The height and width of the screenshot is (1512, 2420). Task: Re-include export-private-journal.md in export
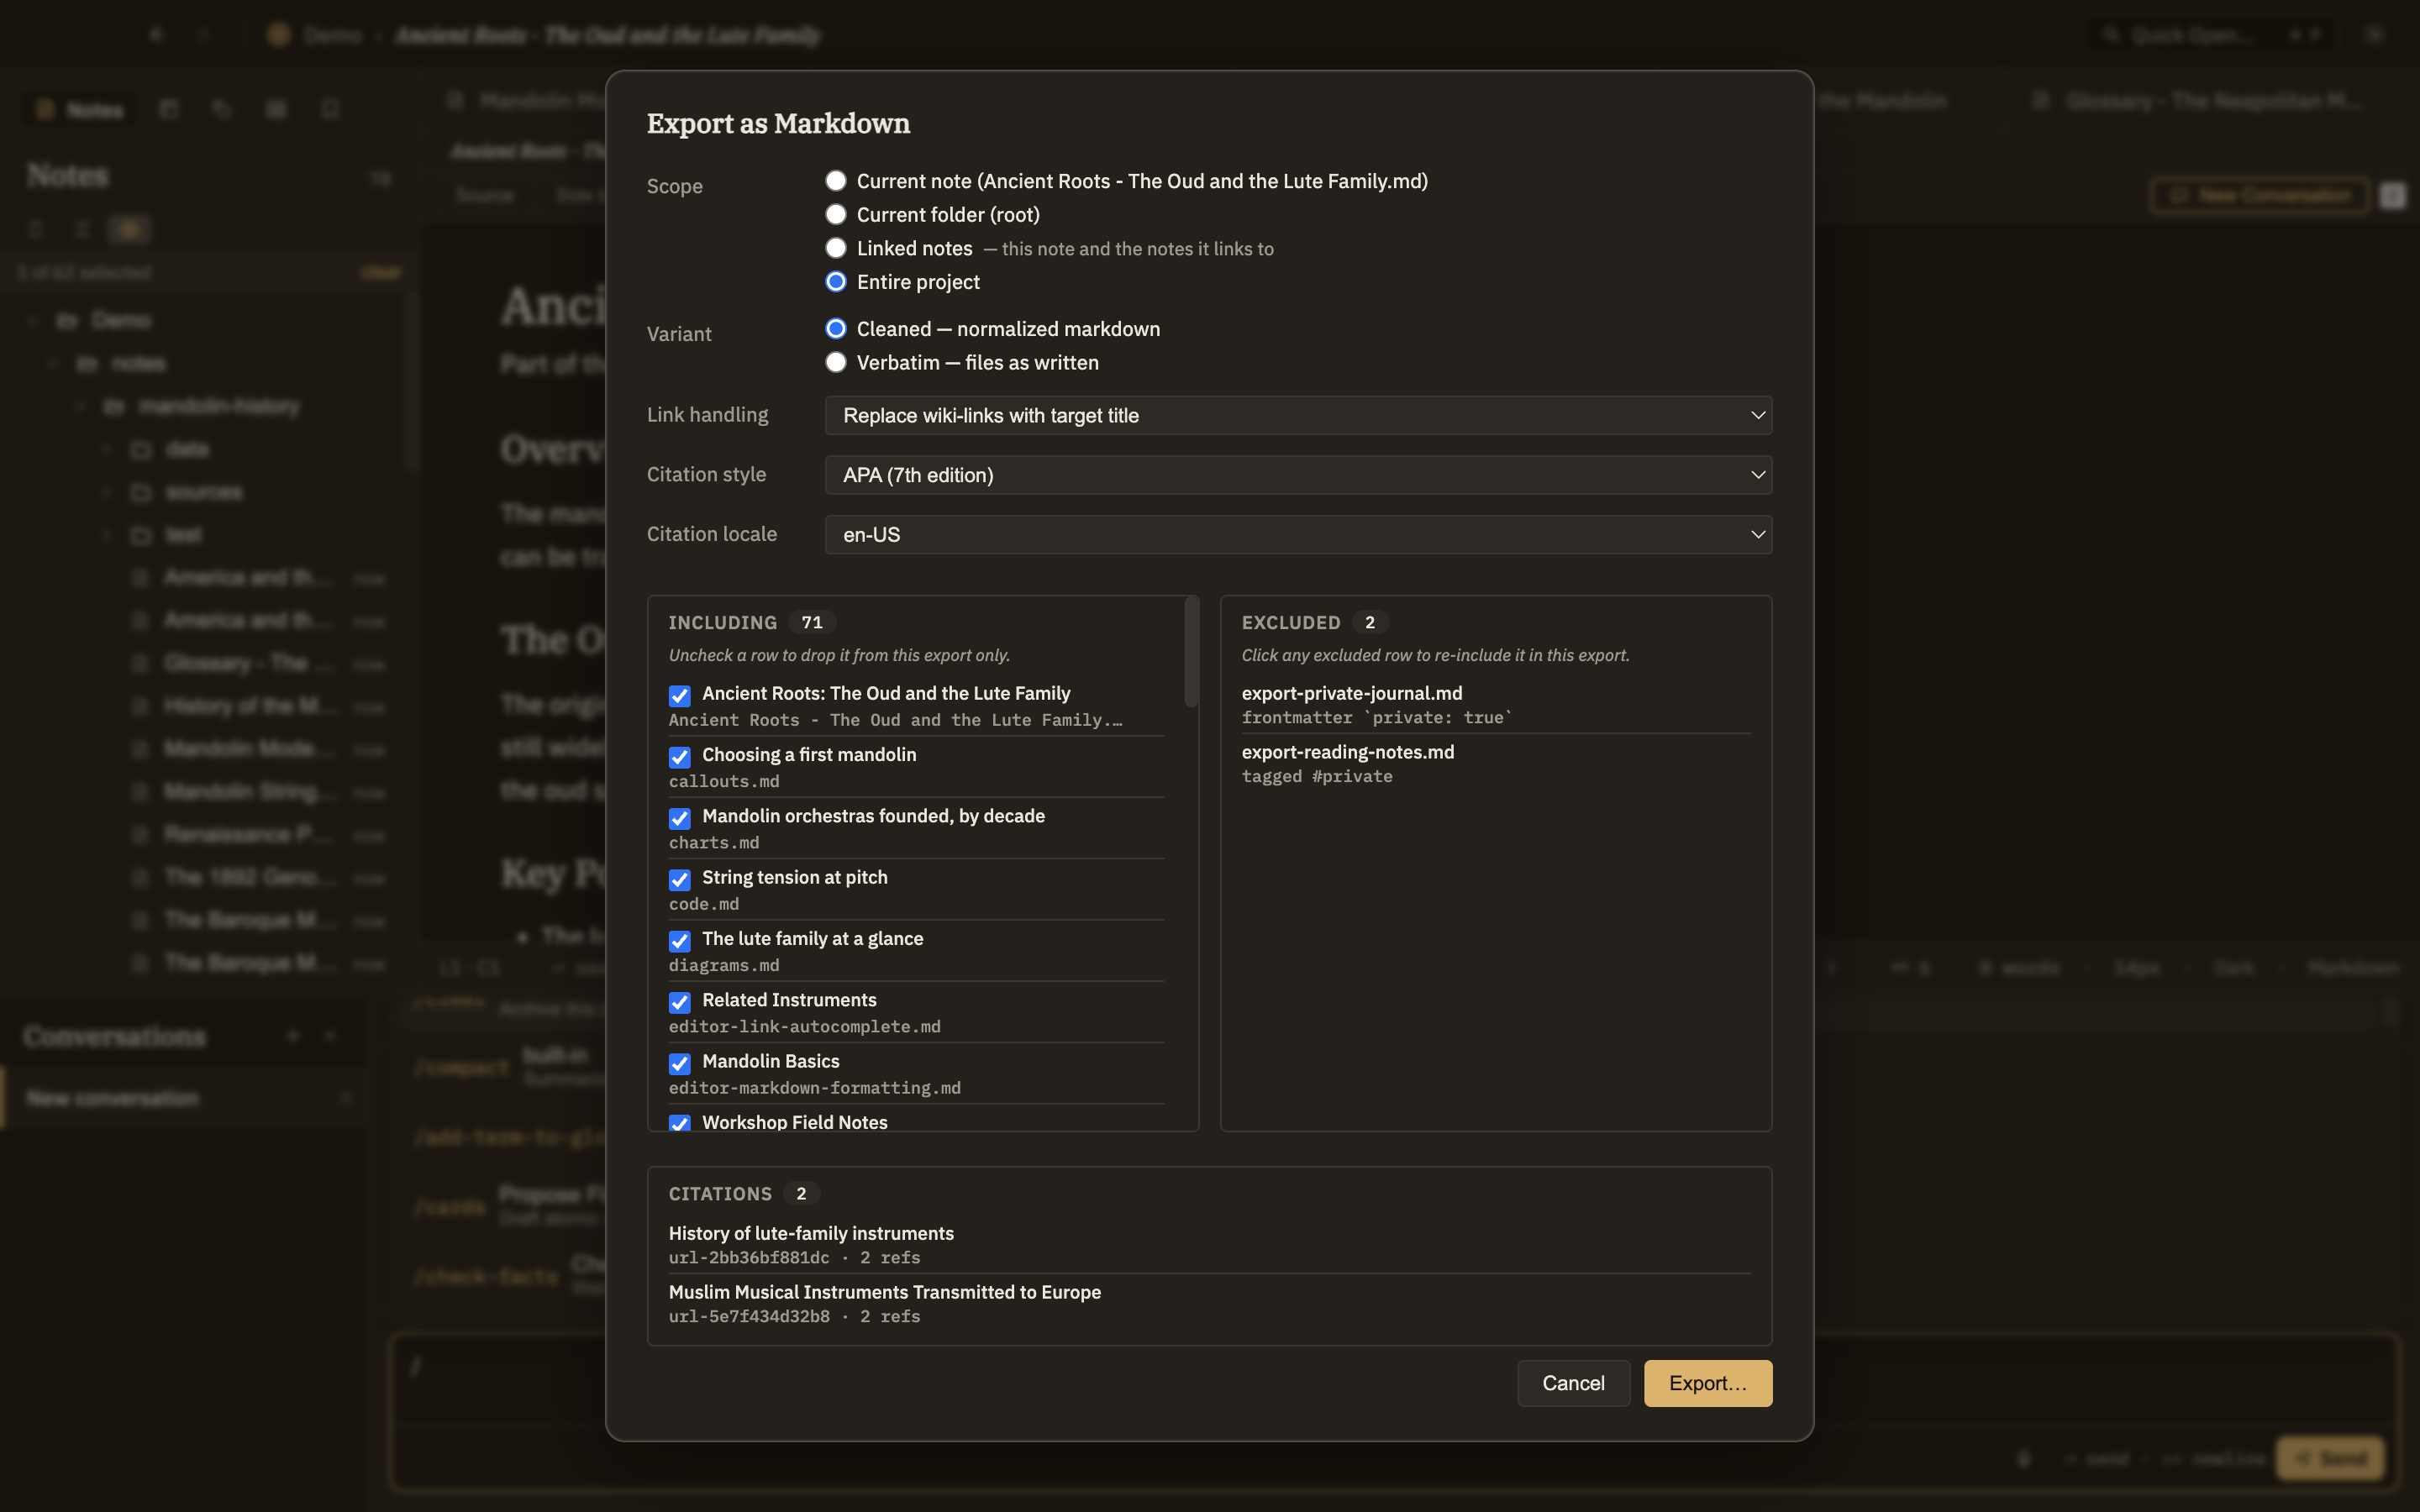click(x=1495, y=705)
